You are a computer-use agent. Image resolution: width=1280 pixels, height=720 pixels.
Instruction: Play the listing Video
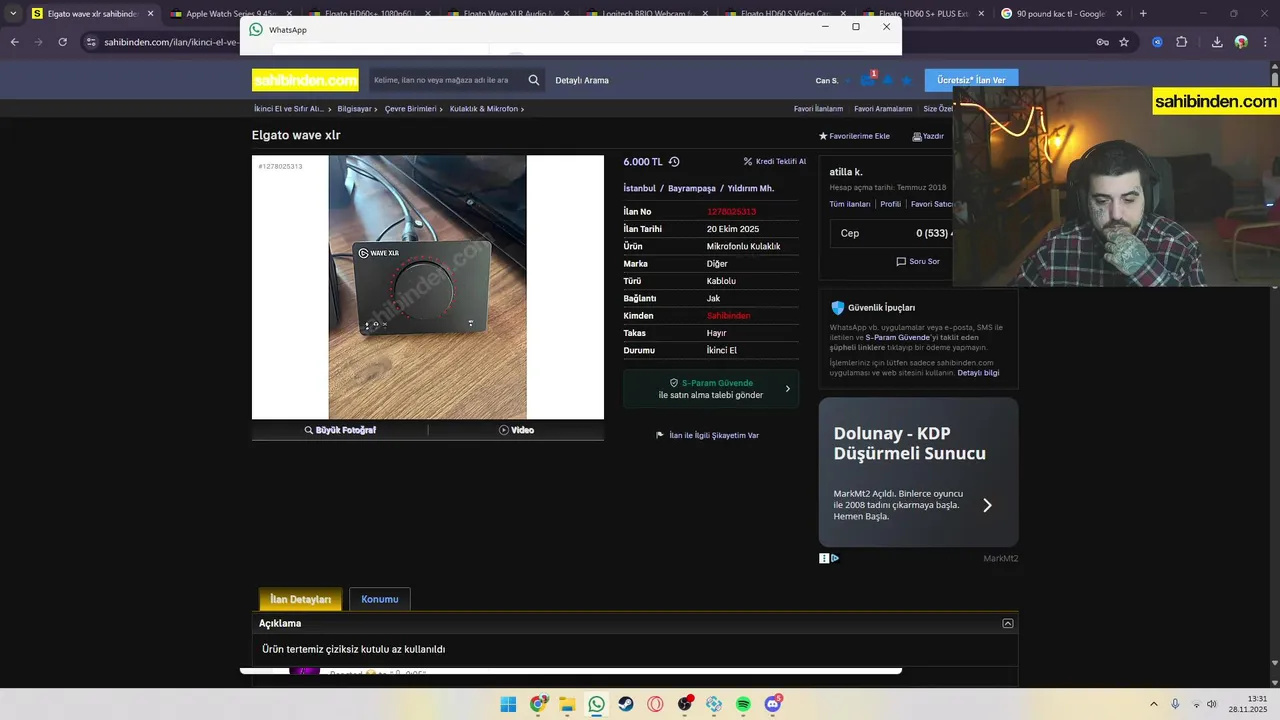[x=516, y=430]
